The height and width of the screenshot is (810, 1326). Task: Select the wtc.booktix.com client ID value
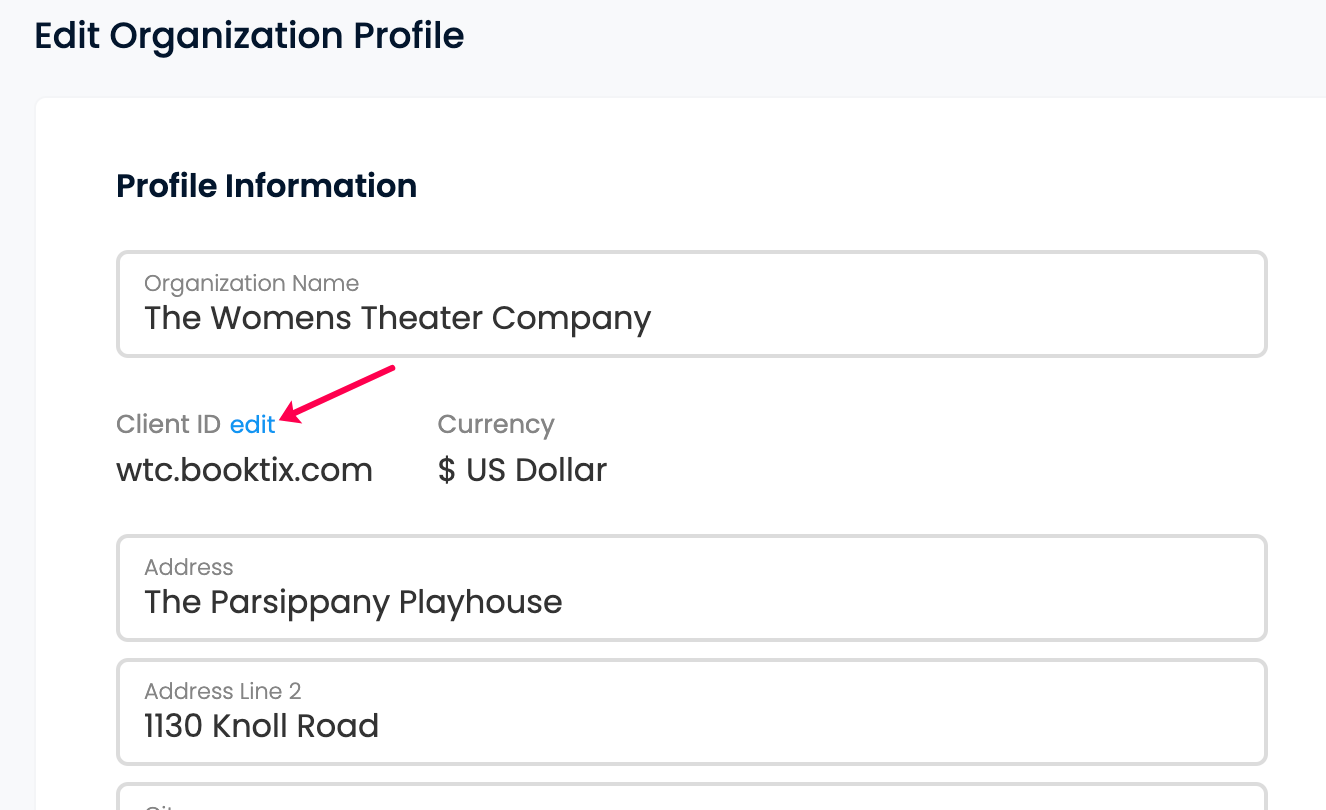coord(244,470)
